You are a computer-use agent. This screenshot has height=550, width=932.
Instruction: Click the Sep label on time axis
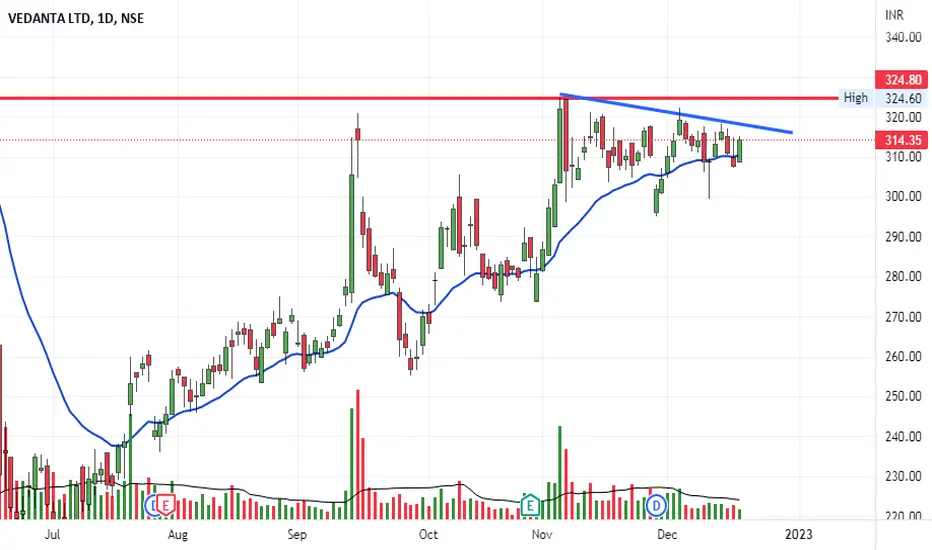(297, 535)
